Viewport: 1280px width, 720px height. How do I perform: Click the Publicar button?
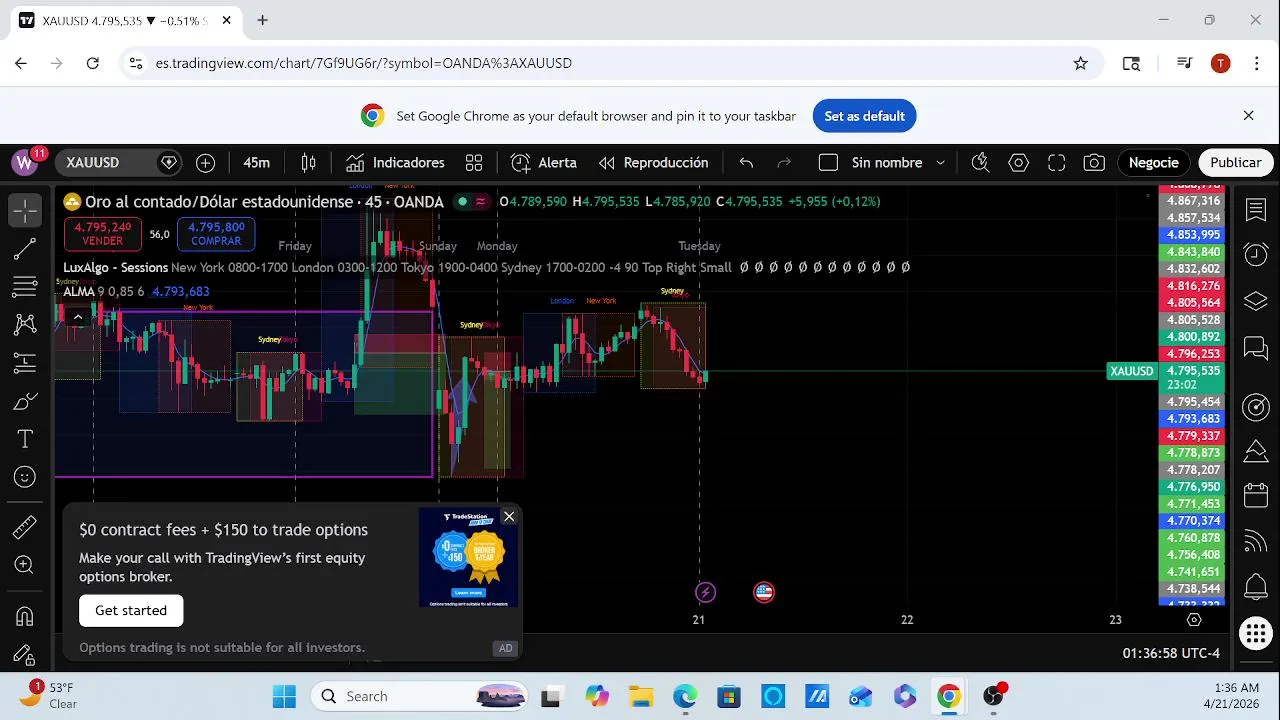(x=1235, y=162)
